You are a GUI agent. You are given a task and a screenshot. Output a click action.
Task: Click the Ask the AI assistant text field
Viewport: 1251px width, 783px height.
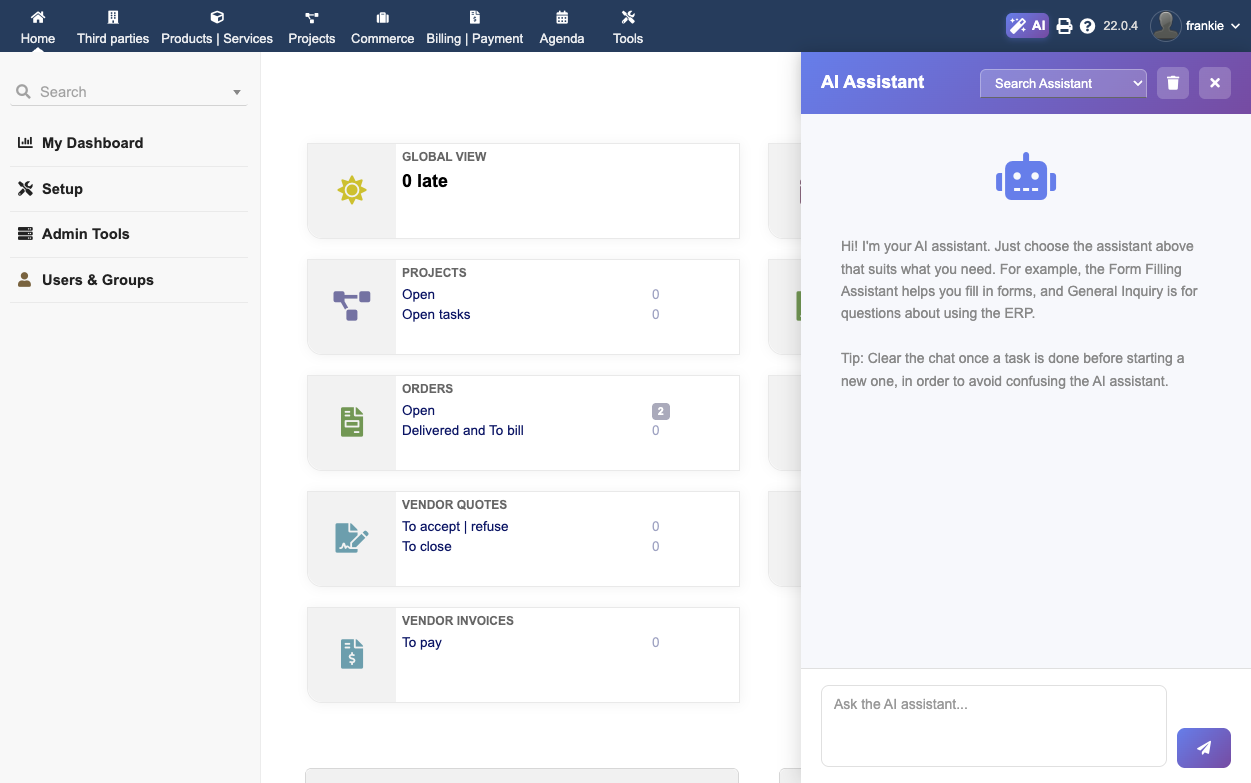pyautogui.click(x=993, y=725)
